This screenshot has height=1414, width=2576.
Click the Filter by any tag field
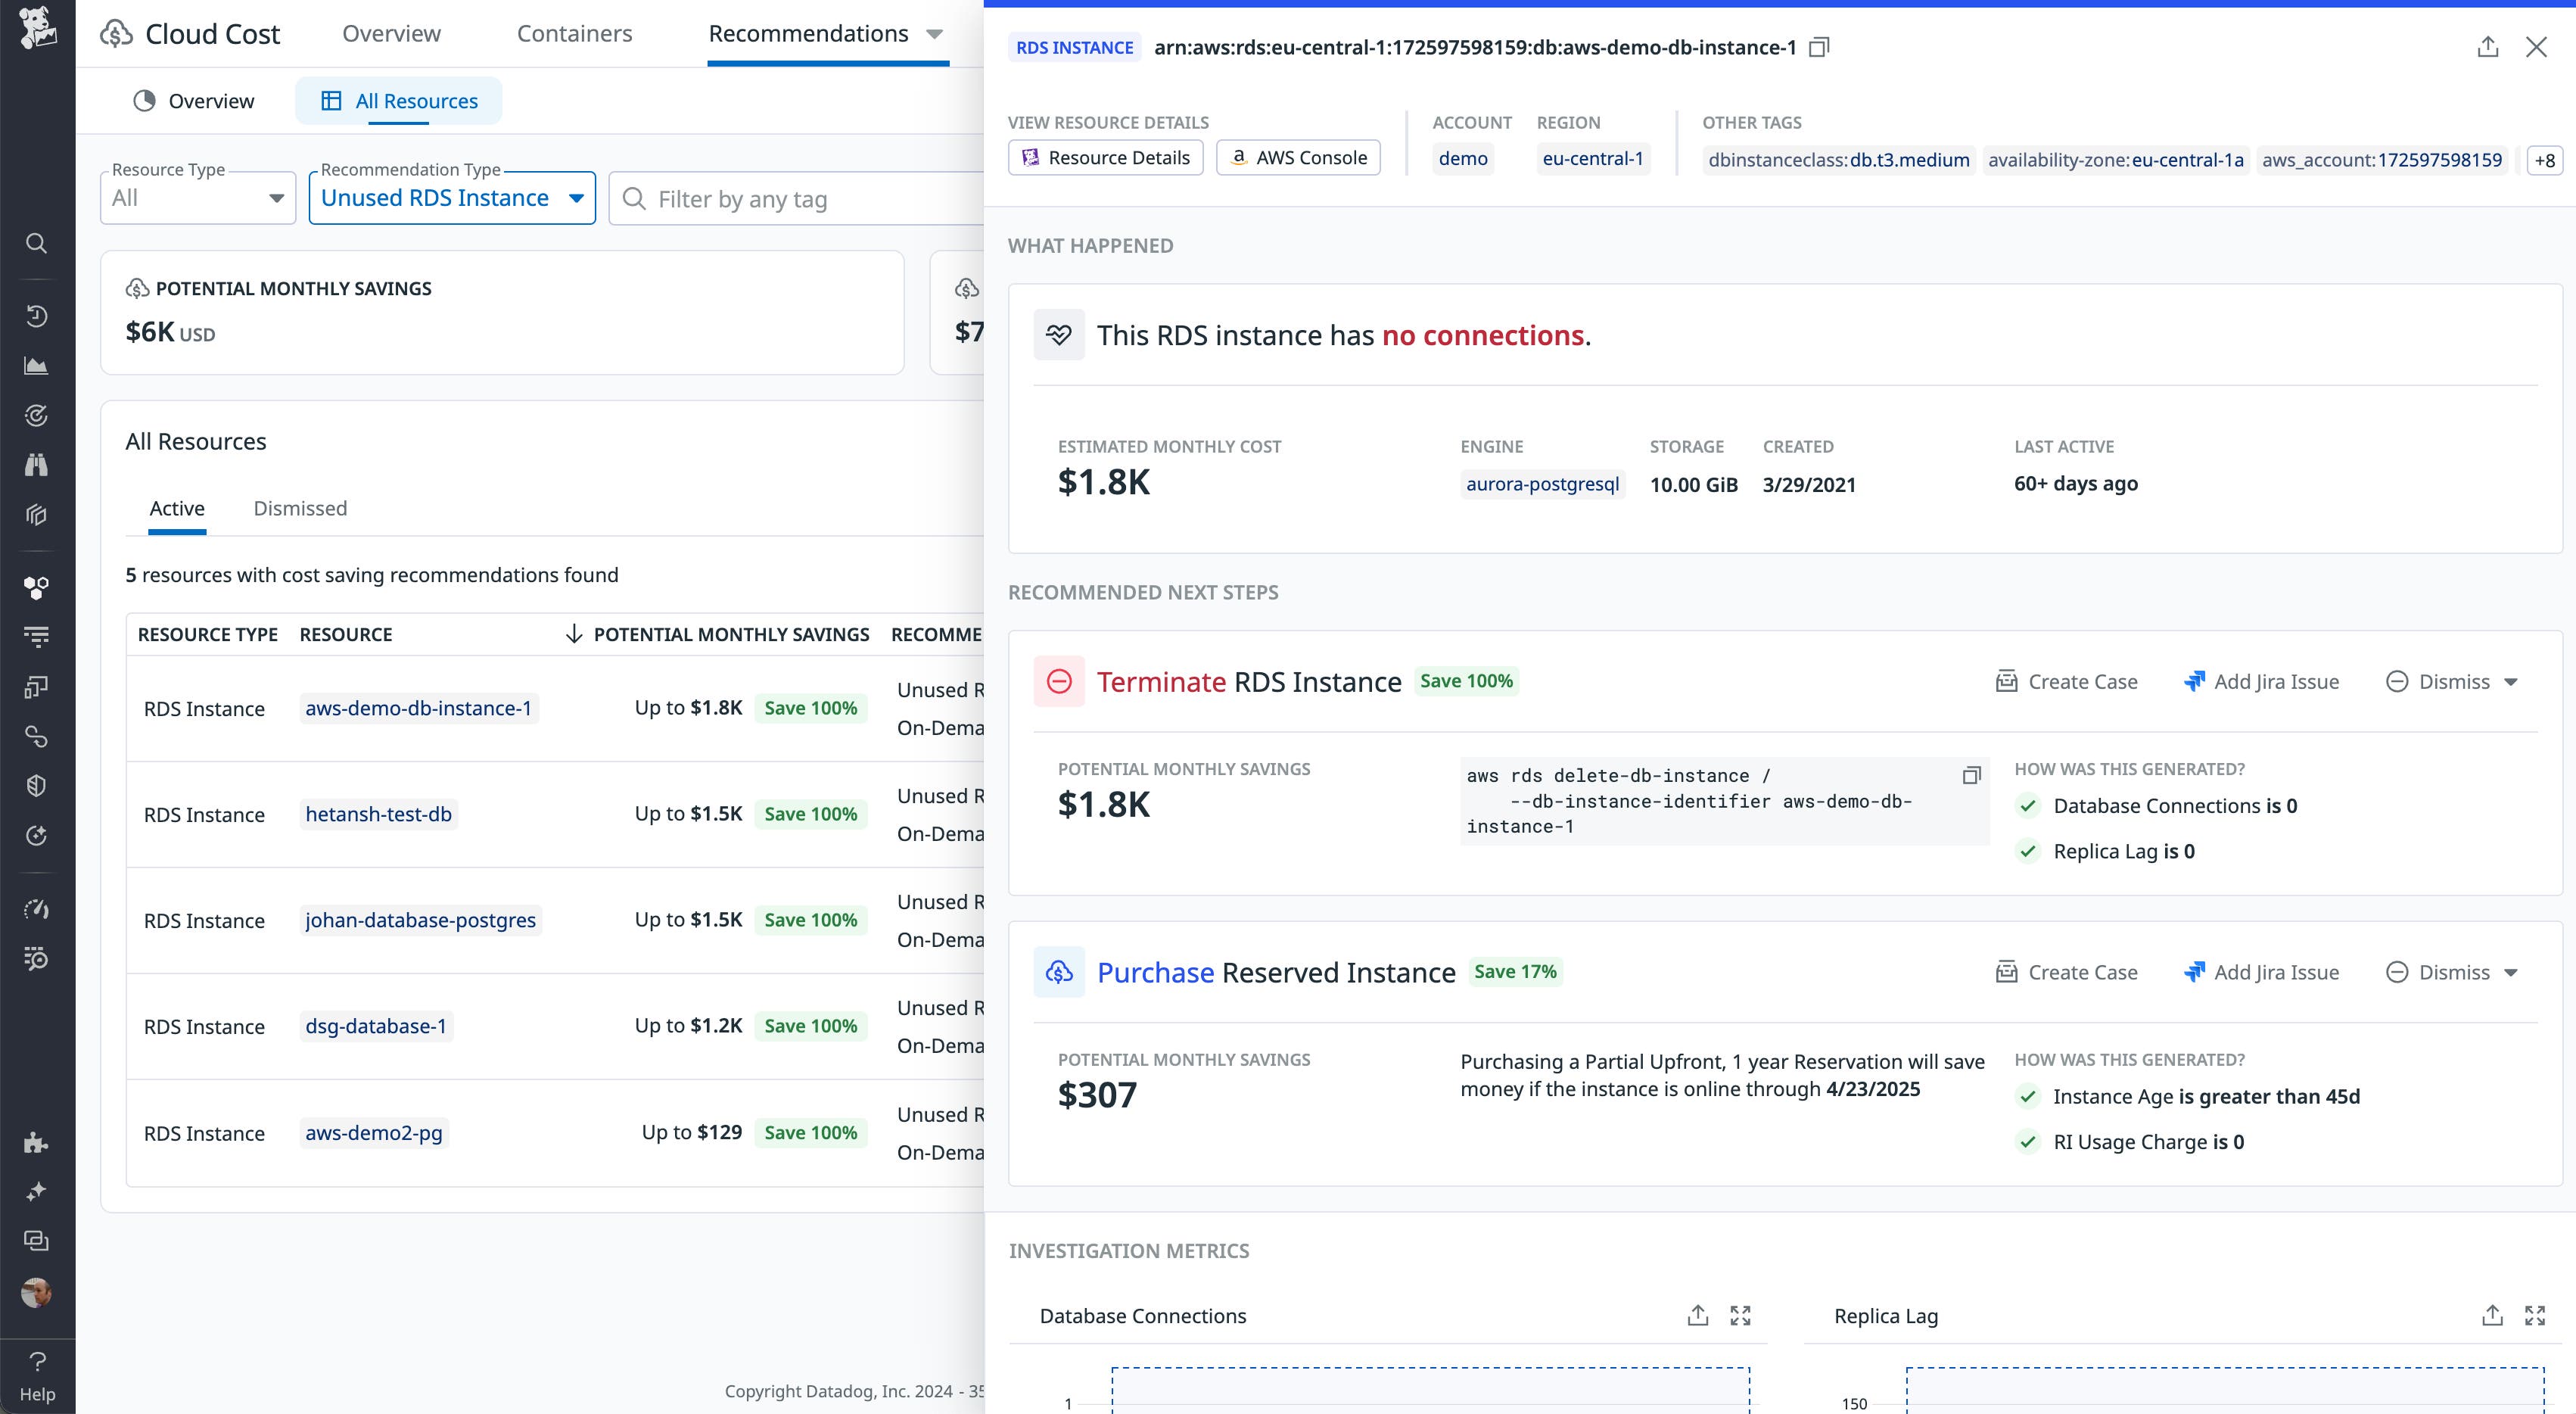tap(790, 198)
